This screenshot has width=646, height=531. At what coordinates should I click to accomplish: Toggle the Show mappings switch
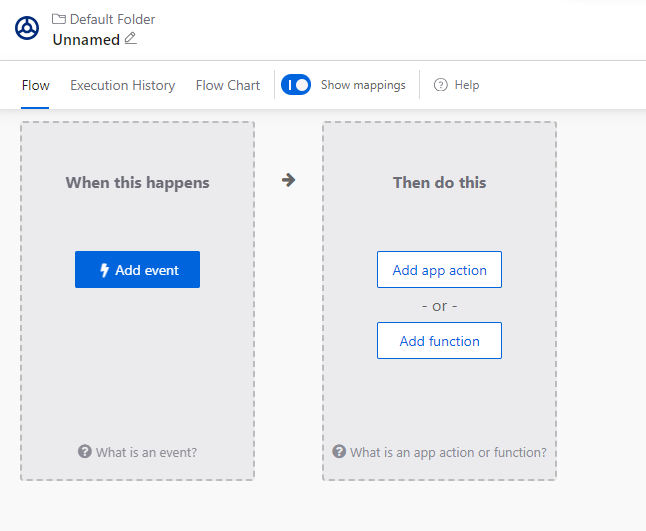296,85
